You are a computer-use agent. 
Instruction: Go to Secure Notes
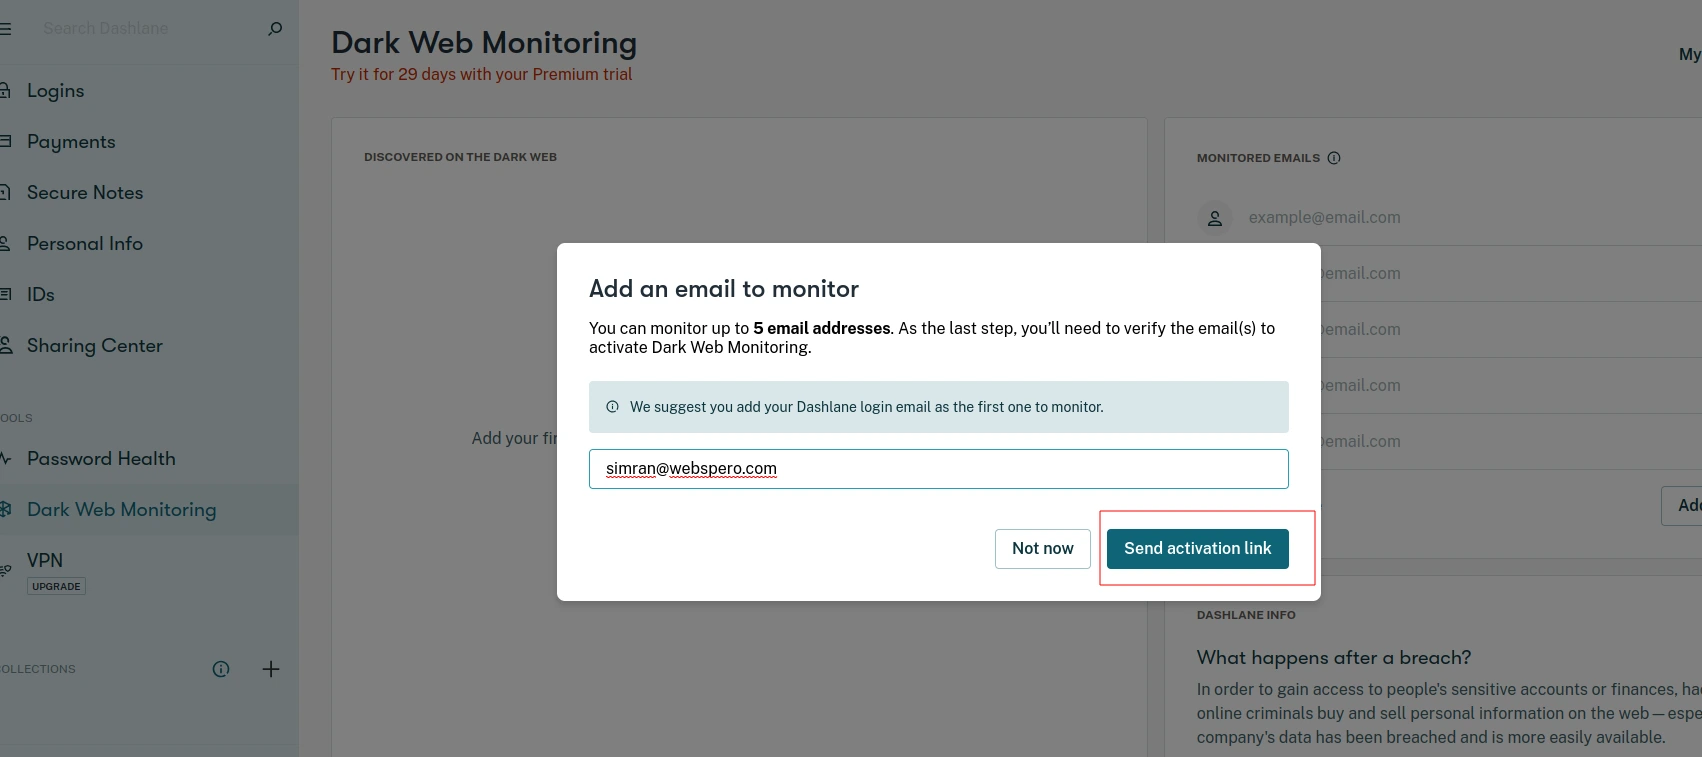[x=85, y=193]
